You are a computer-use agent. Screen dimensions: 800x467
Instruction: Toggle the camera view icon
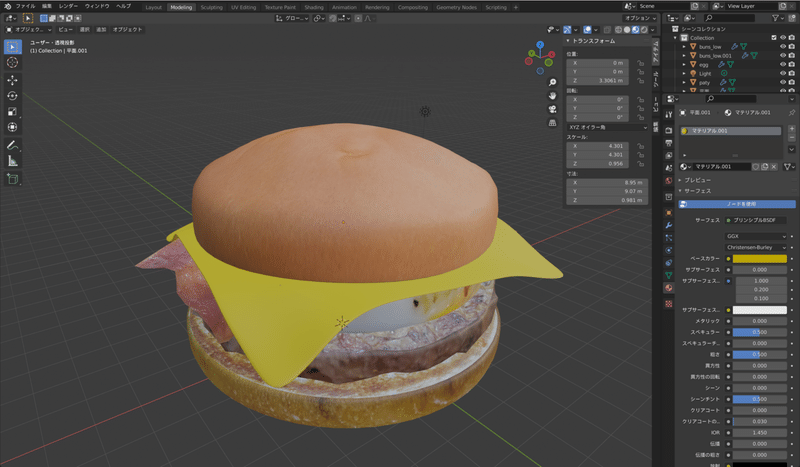(552, 109)
